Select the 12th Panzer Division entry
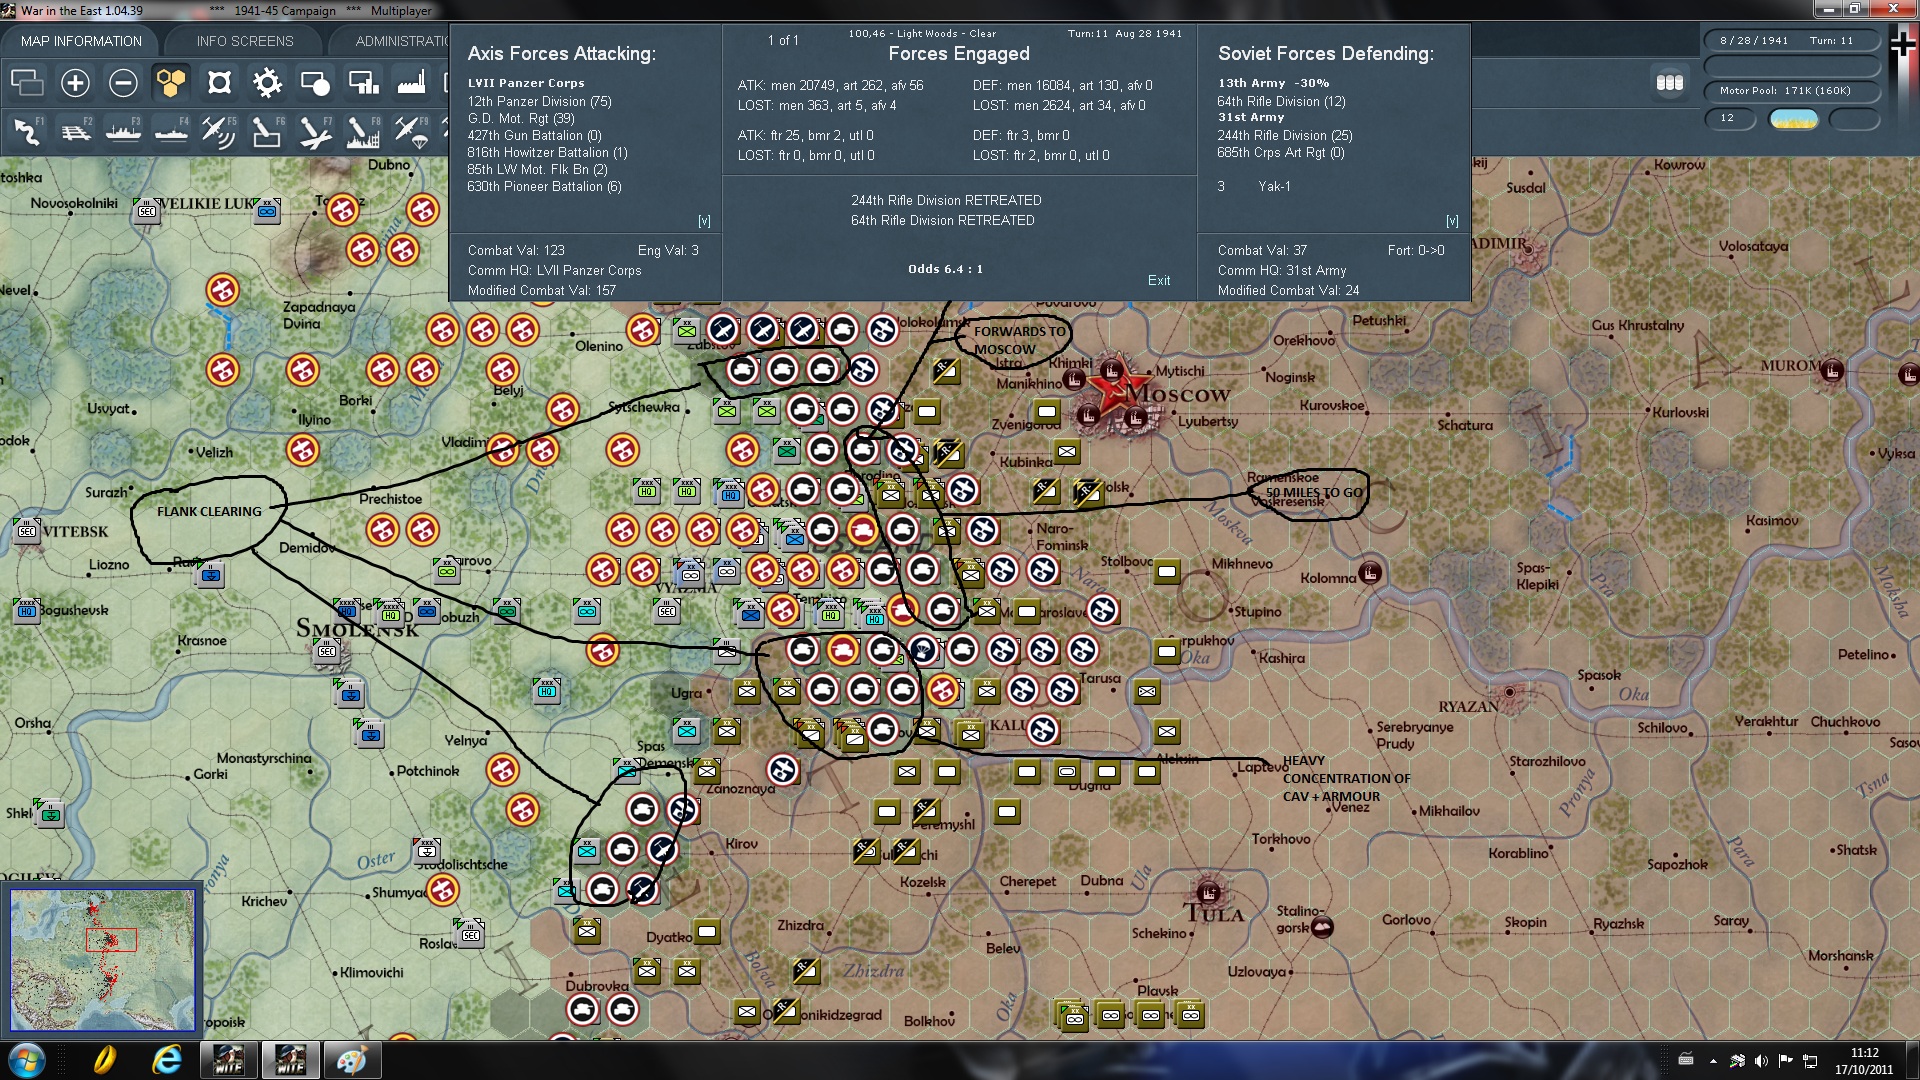This screenshot has height=1080, width=1920. [539, 102]
